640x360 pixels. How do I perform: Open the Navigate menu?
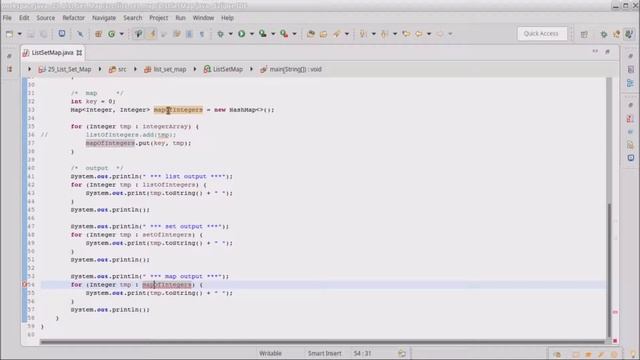click(x=104, y=18)
